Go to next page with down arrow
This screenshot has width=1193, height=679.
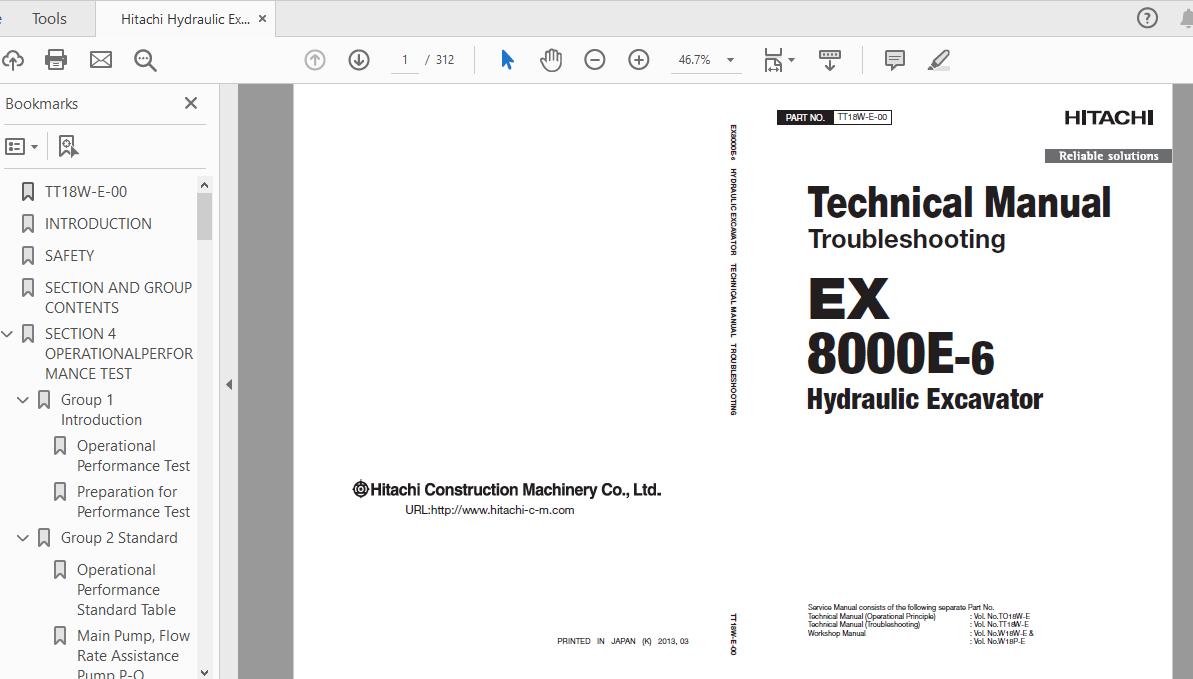359,60
